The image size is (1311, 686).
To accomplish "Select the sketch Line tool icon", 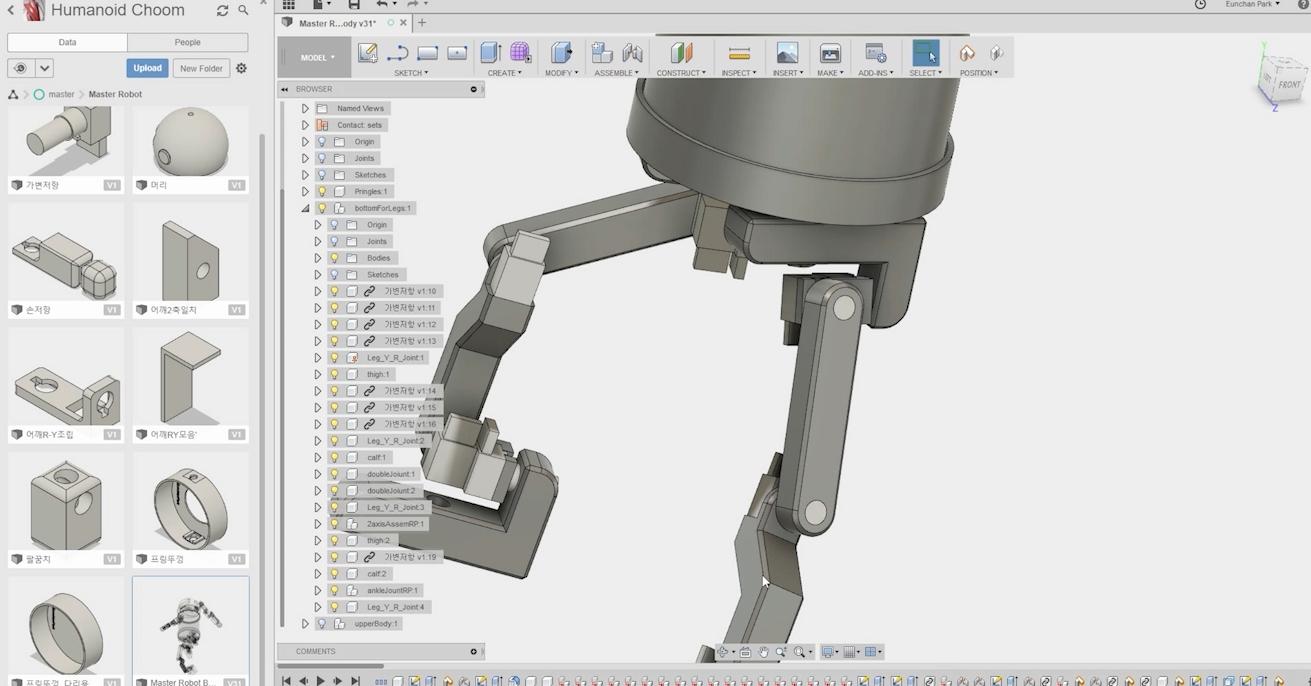I will coord(398,53).
